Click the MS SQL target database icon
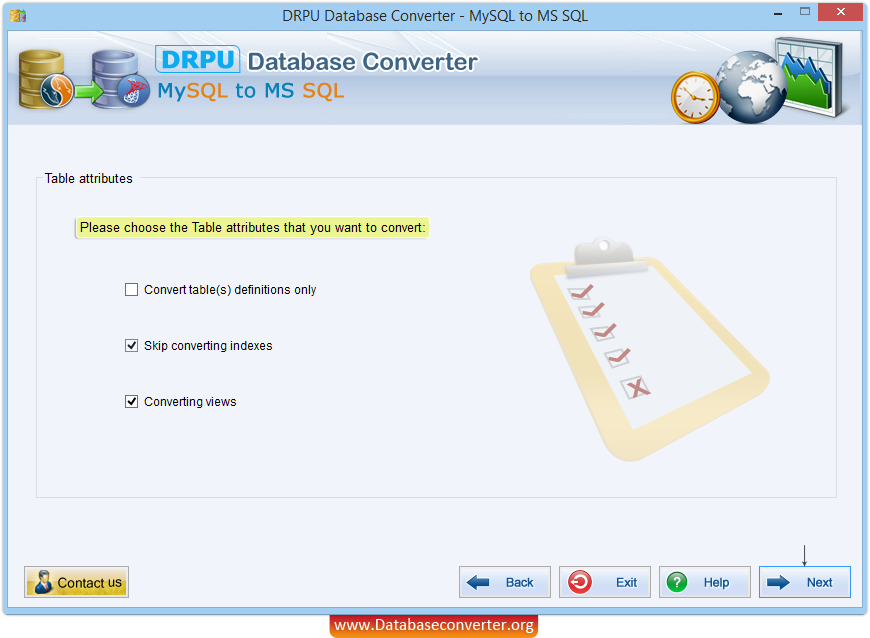Image resolution: width=870 pixels, height=638 pixels. 120,79
